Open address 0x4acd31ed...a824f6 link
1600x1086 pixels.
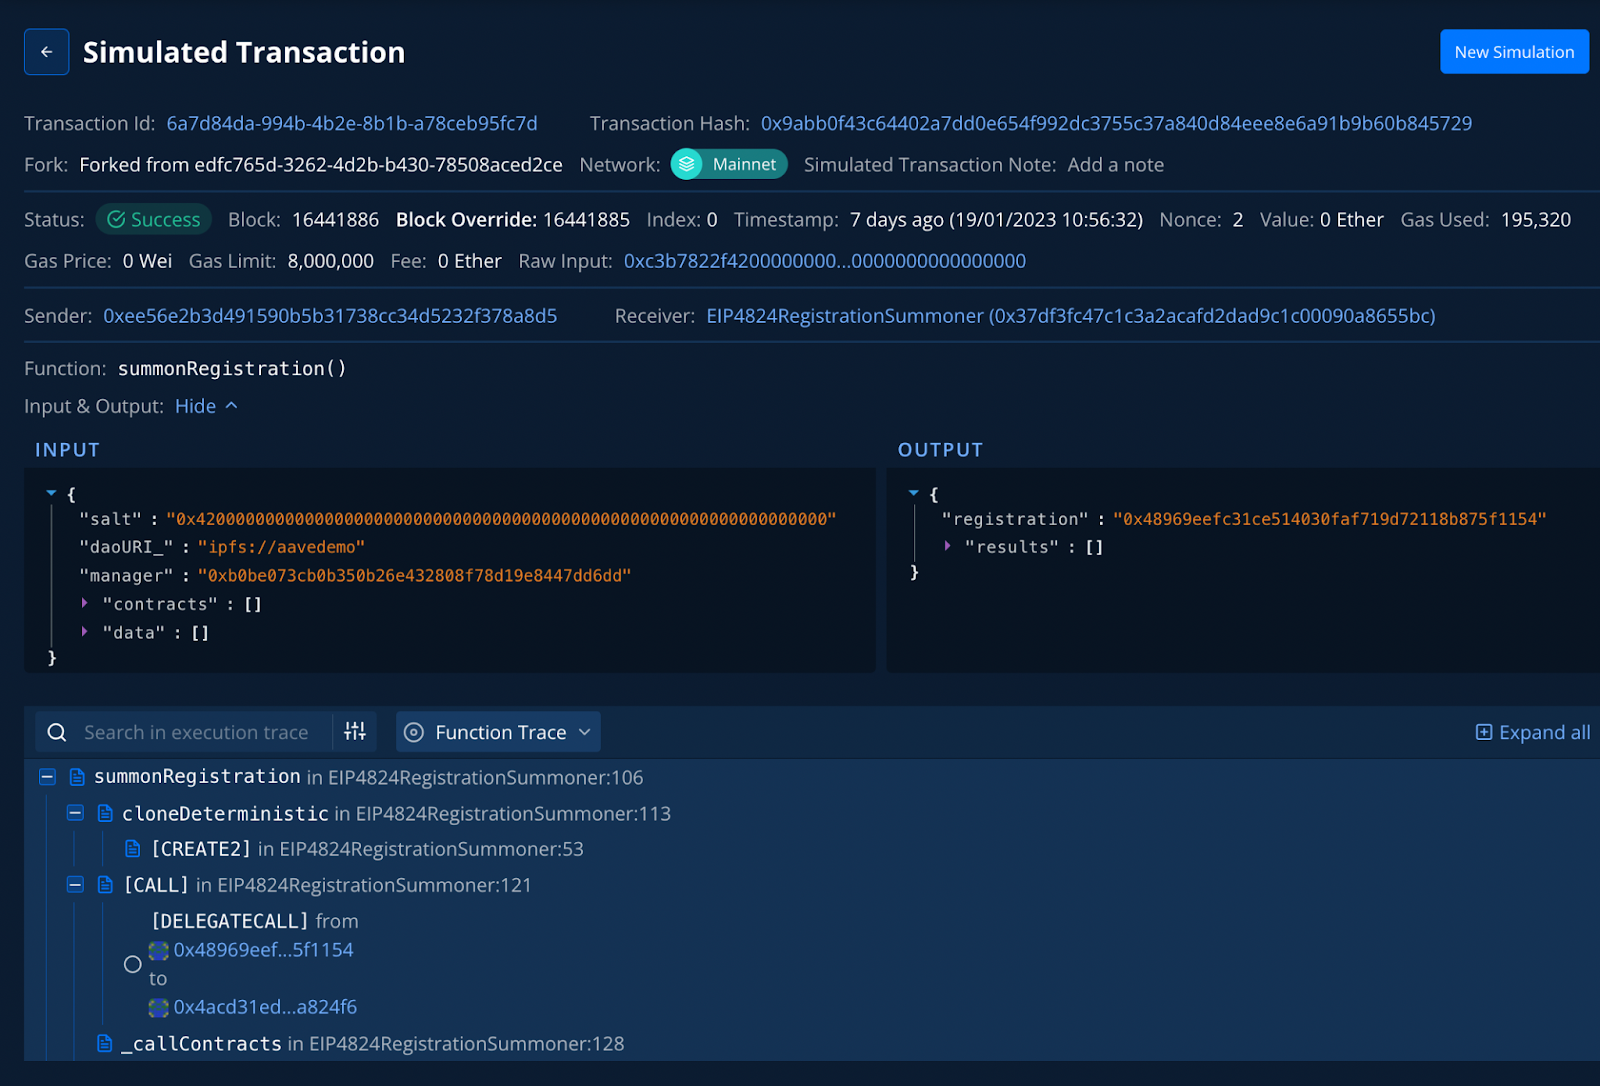click(x=265, y=1007)
